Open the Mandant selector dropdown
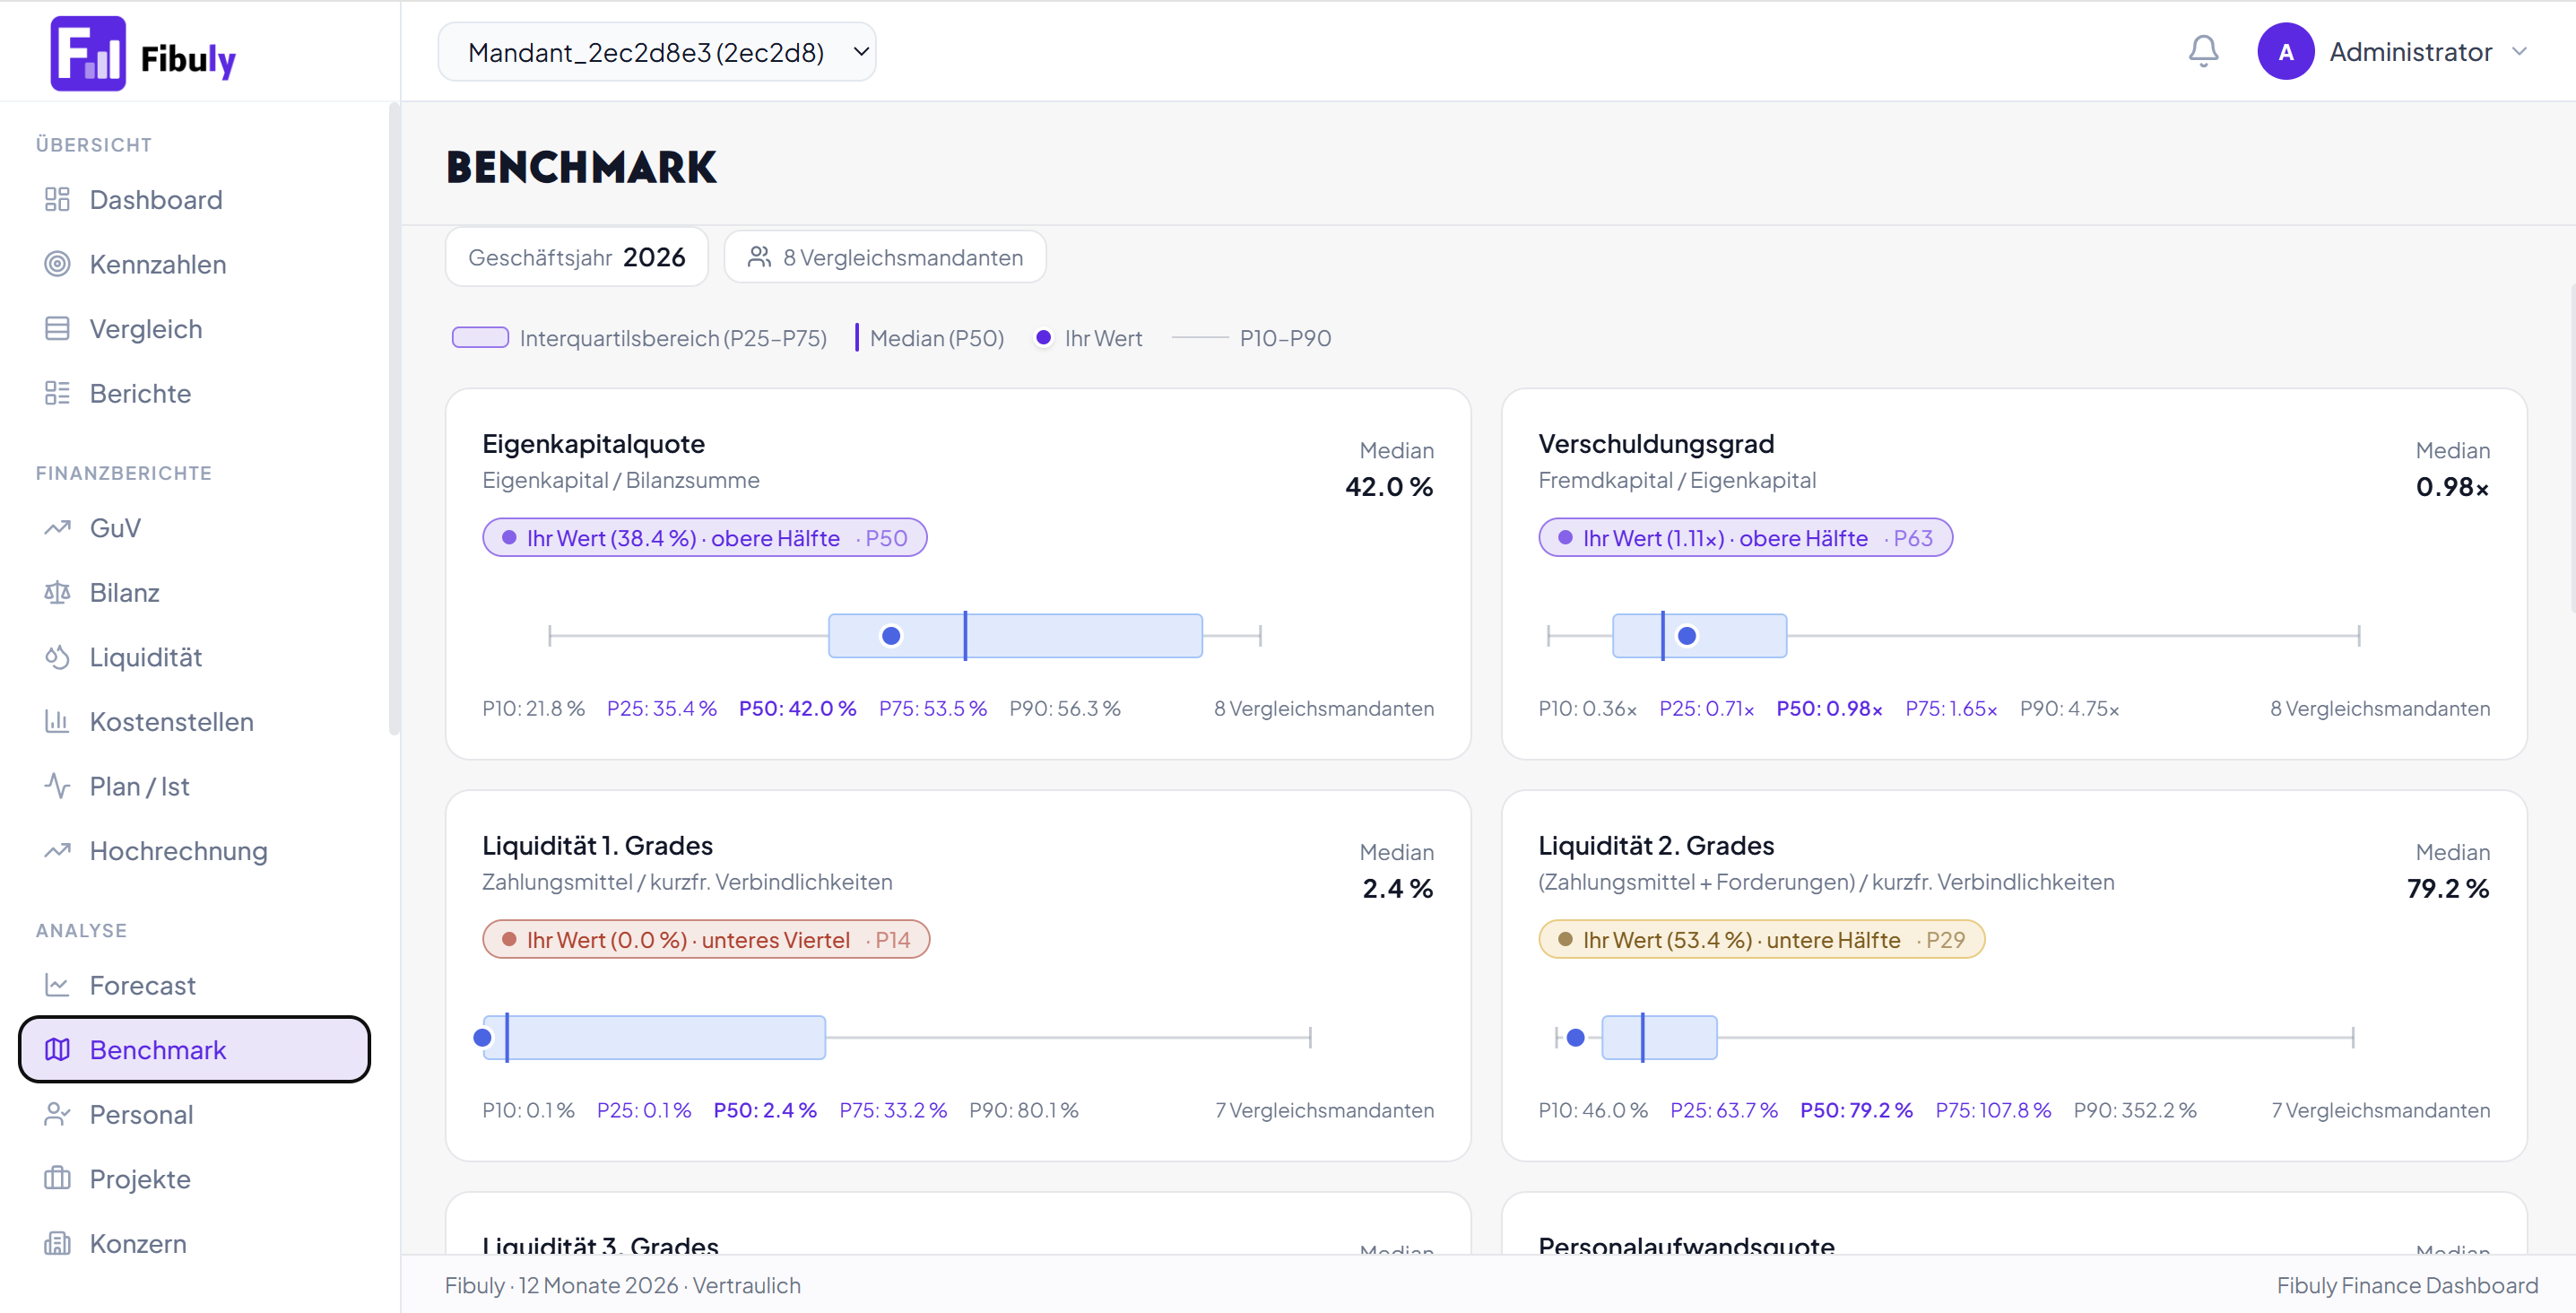Viewport: 2576px width, 1313px height. (x=657, y=52)
